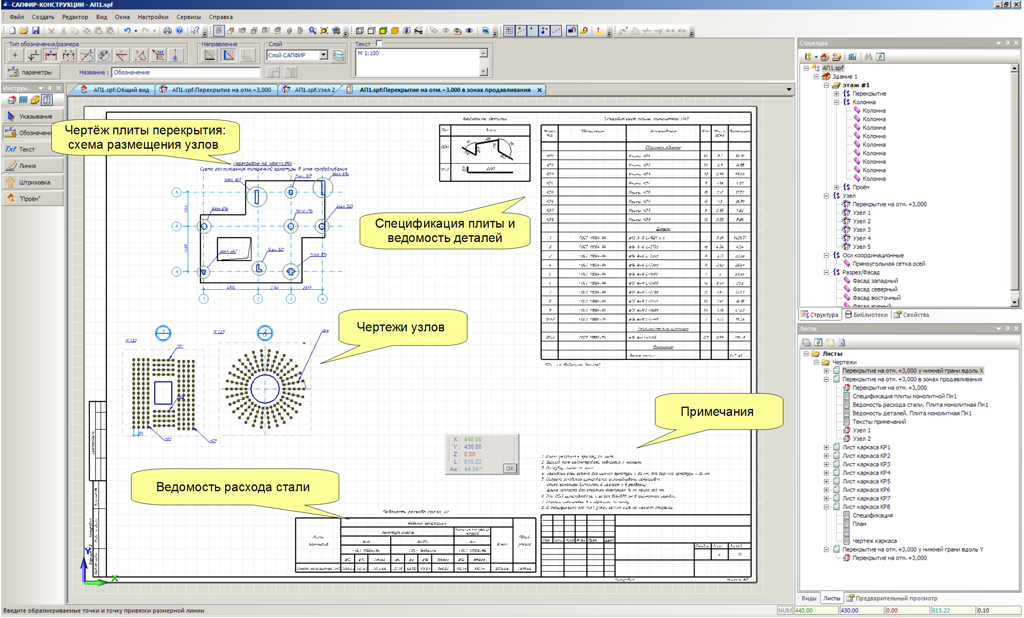Collapse the Чертежи folder in Листы panel
This screenshot has height=618, width=1024.
[817, 363]
